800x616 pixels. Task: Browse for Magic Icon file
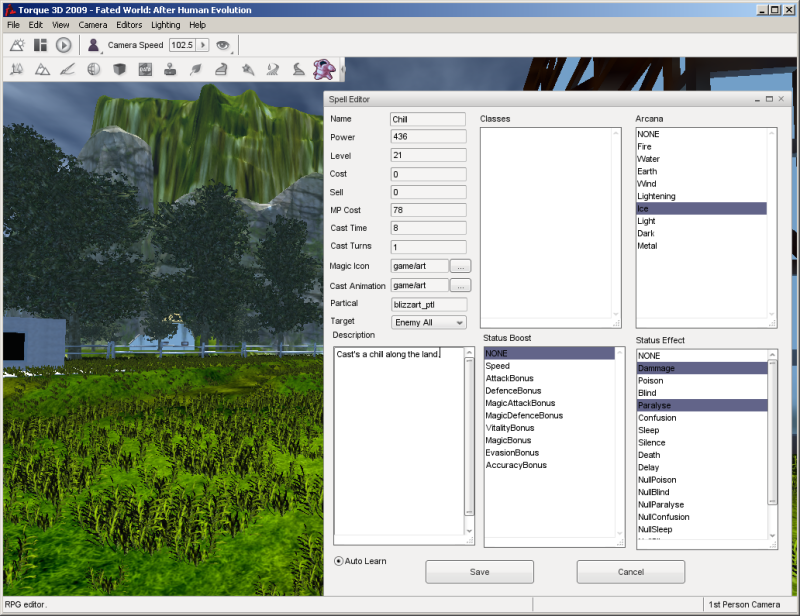(460, 266)
